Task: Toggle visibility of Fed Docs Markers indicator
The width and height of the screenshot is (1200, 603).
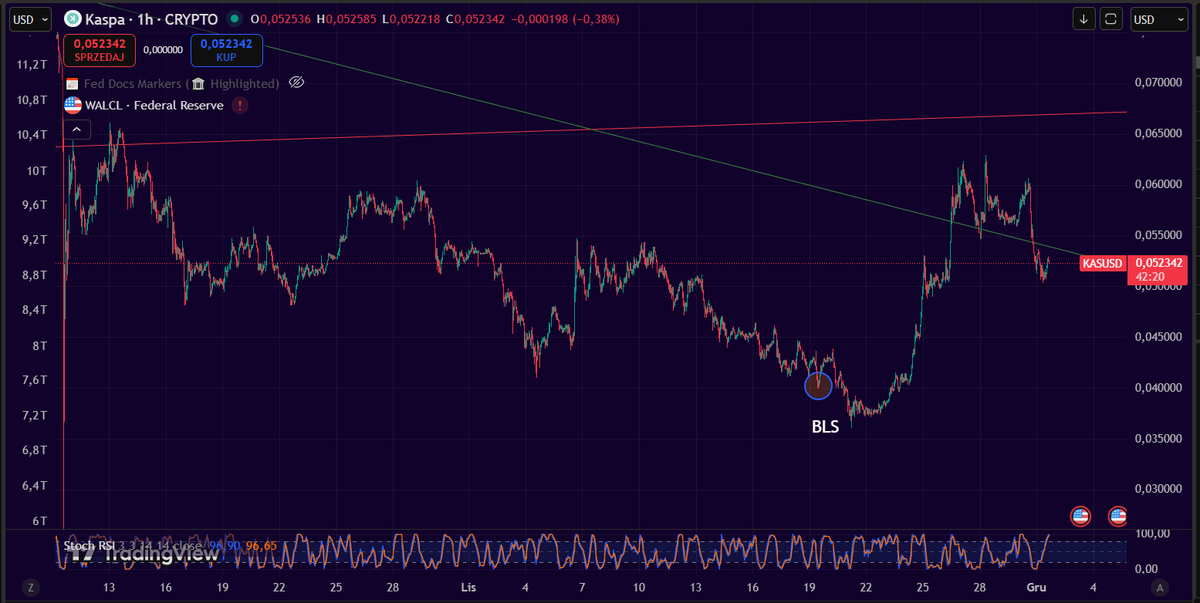Action: pyautogui.click(x=296, y=83)
